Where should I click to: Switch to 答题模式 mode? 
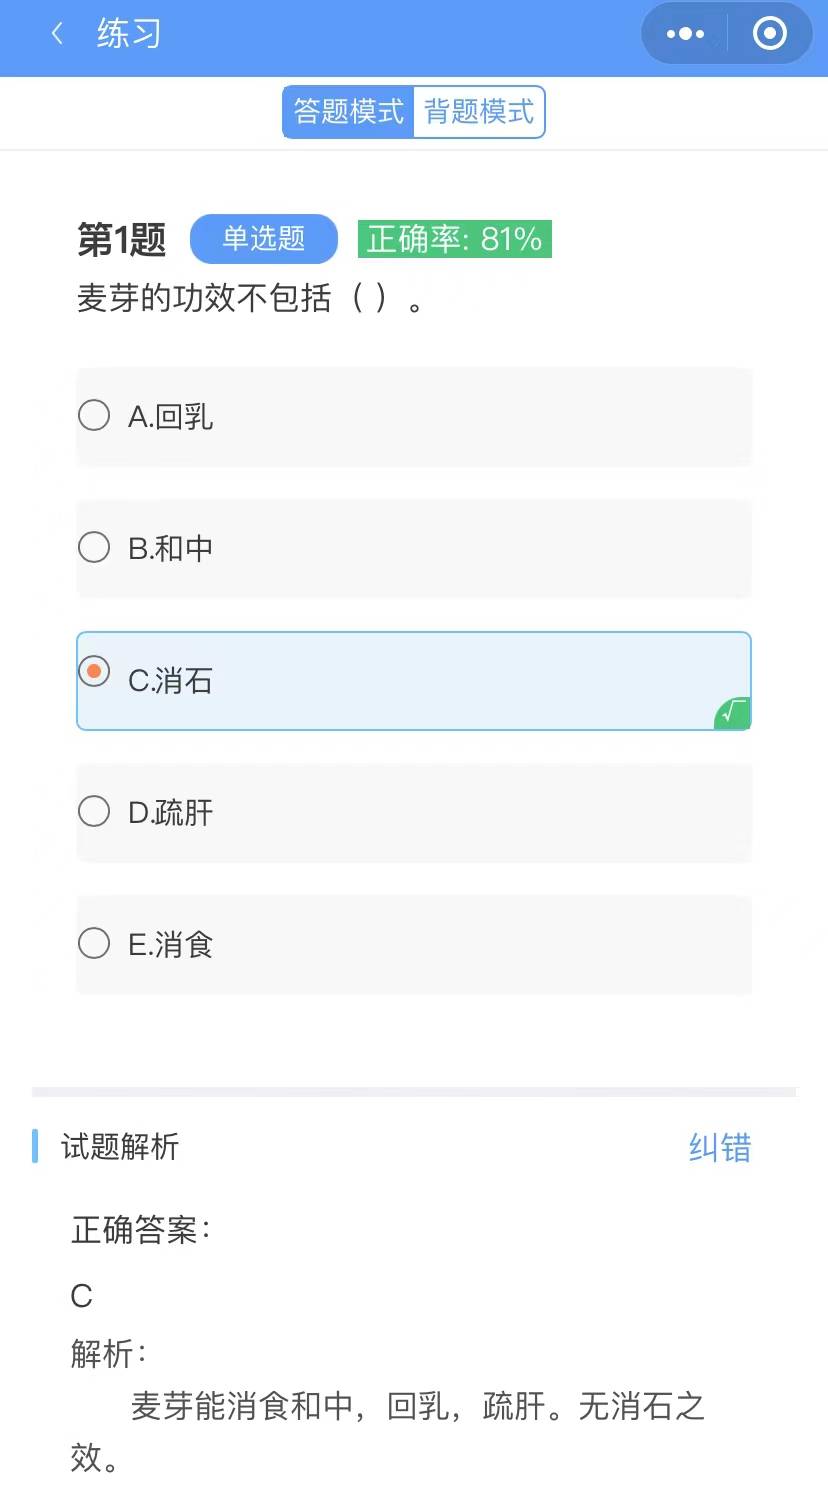pos(349,112)
